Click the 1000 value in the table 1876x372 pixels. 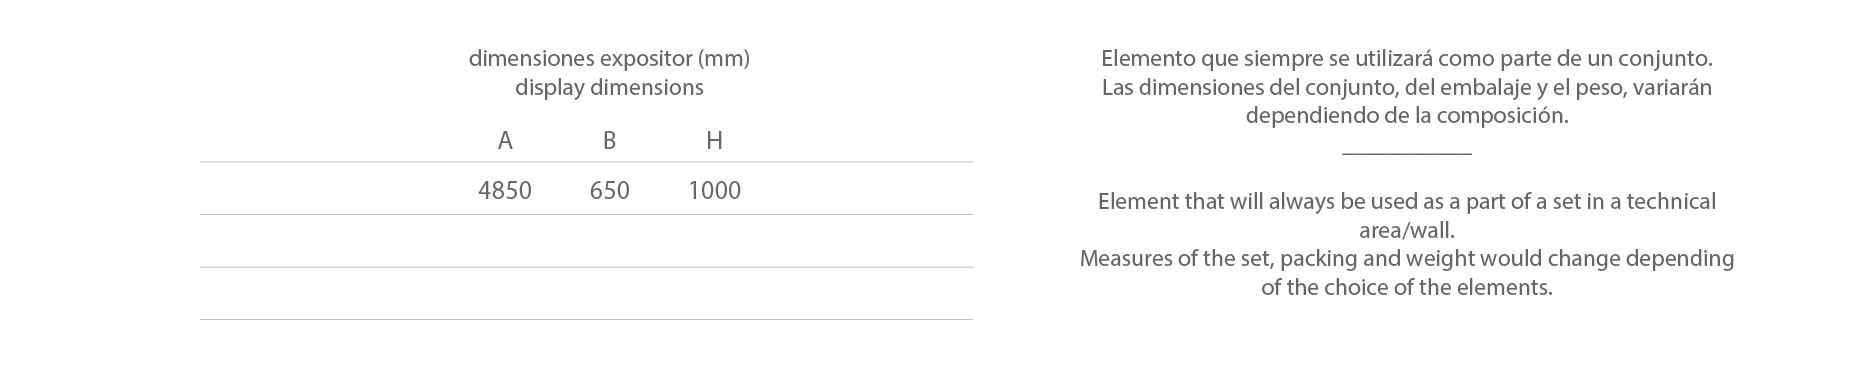[x=714, y=190]
